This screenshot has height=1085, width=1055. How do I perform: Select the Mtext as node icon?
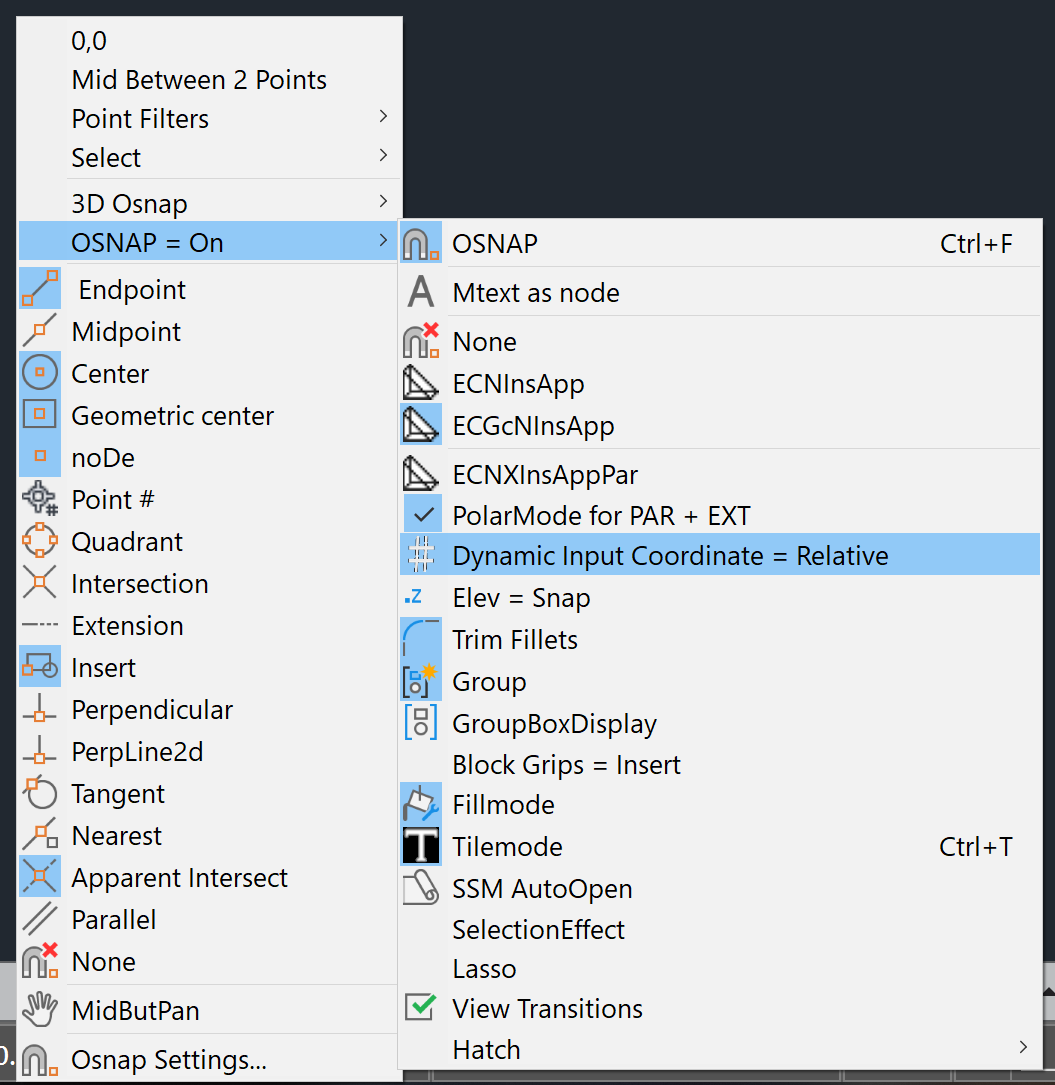click(421, 293)
